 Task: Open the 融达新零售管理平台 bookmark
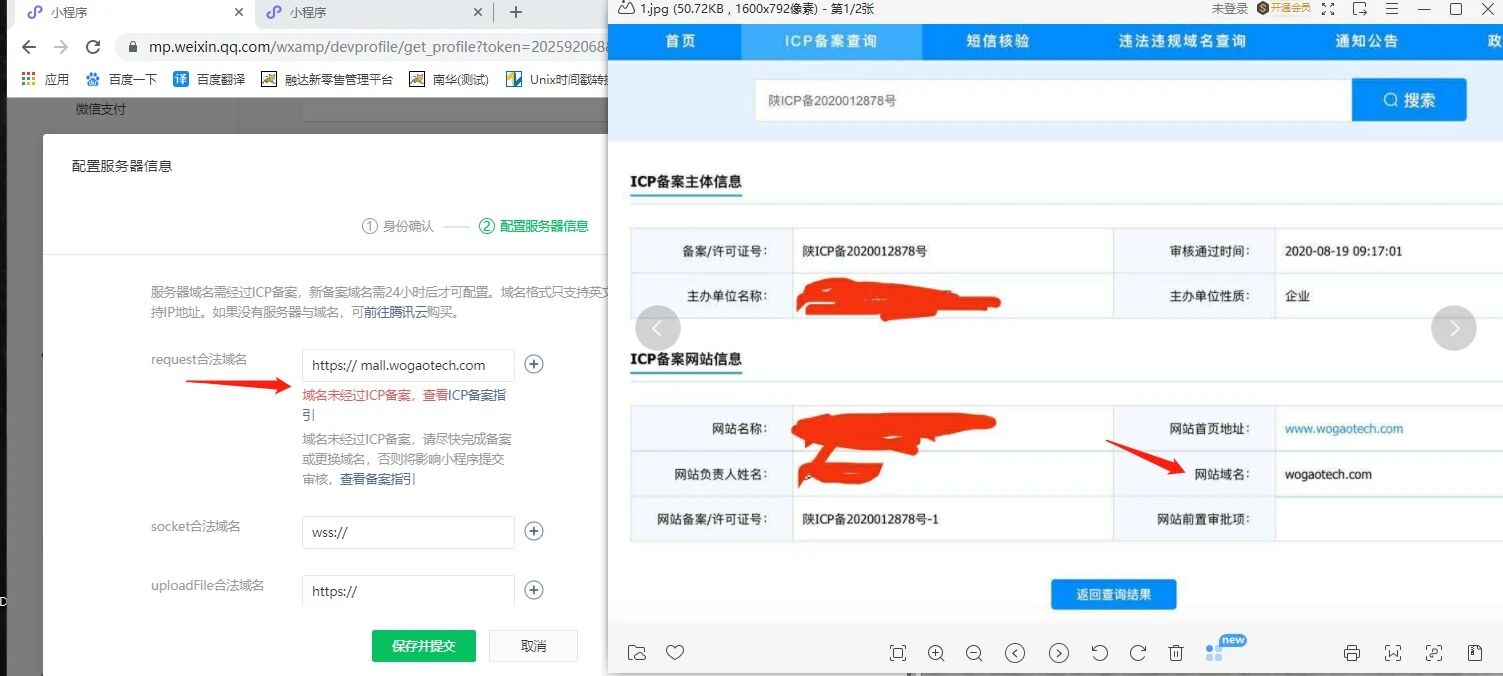(327, 79)
